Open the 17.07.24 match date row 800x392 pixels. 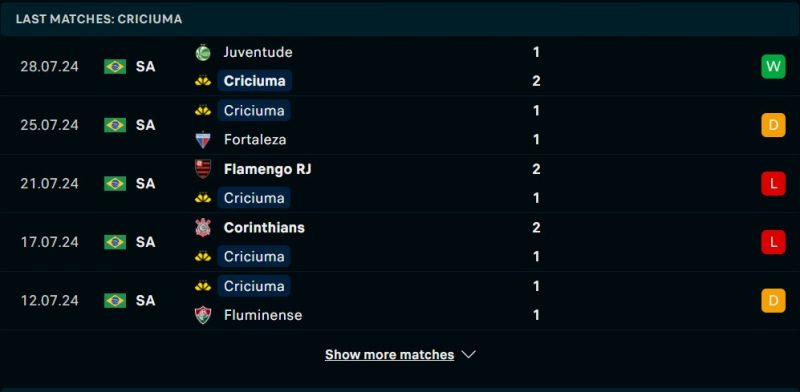click(x=400, y=242)
